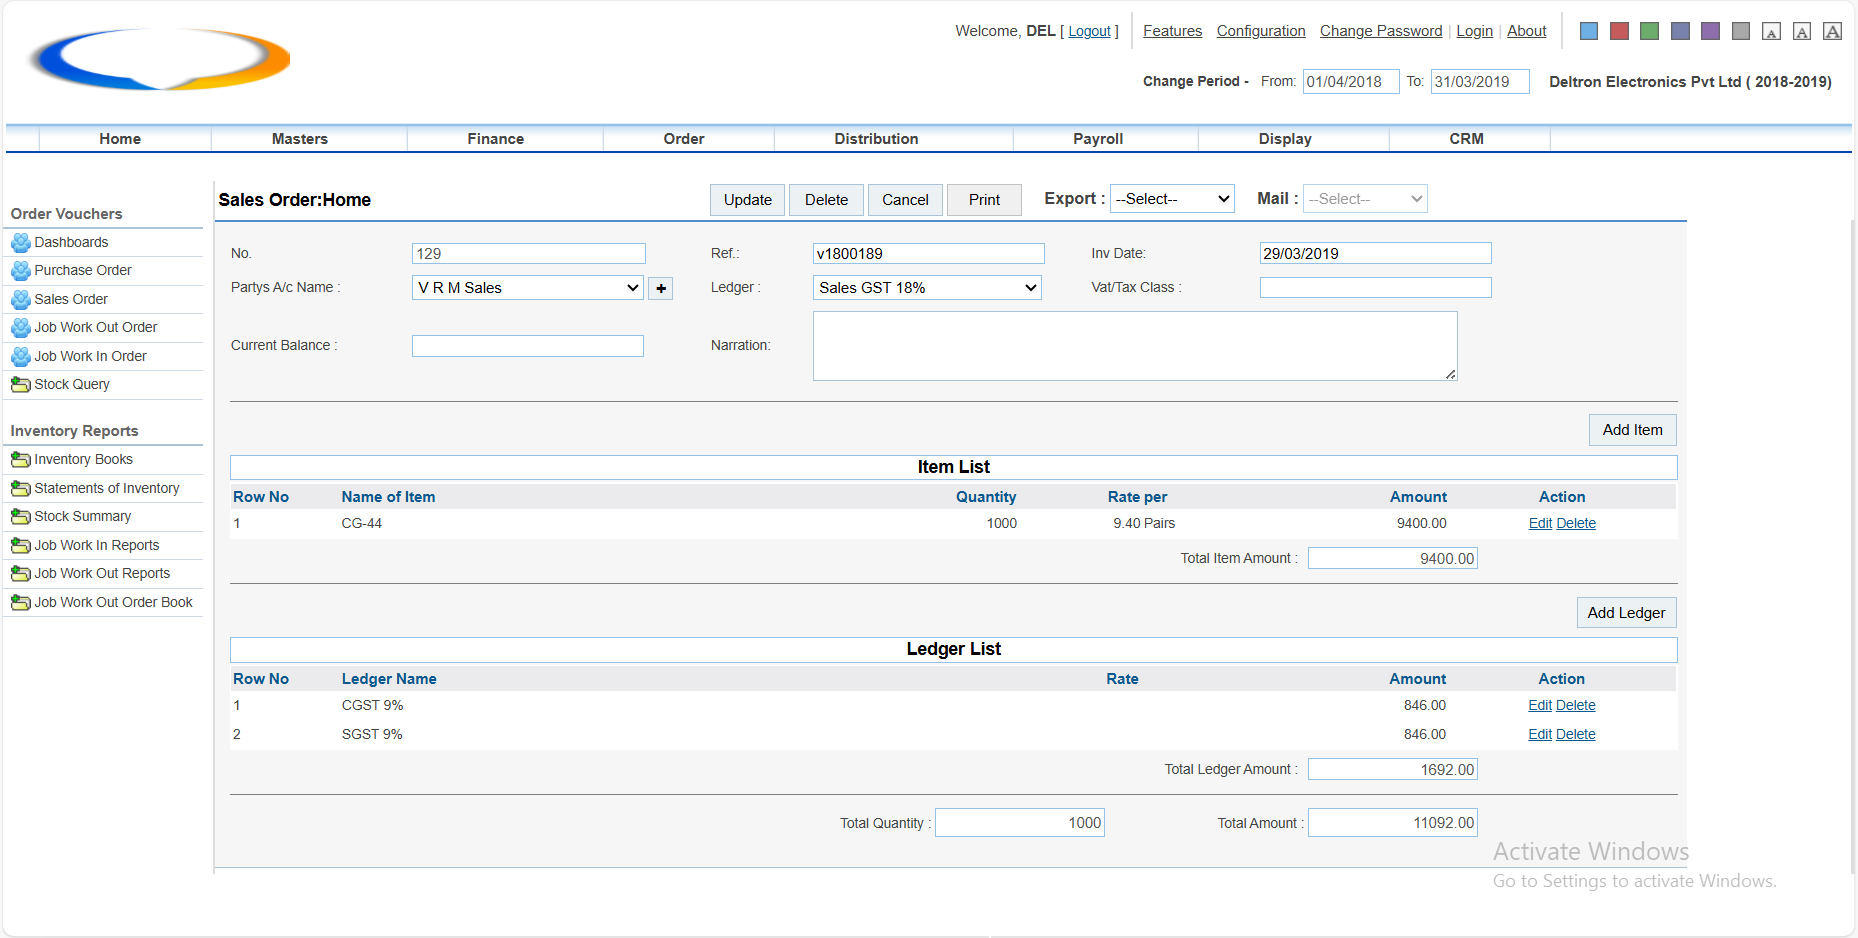Screen dimensions: 1858x938
Task: Click the company logo
Action: [160, 58]
